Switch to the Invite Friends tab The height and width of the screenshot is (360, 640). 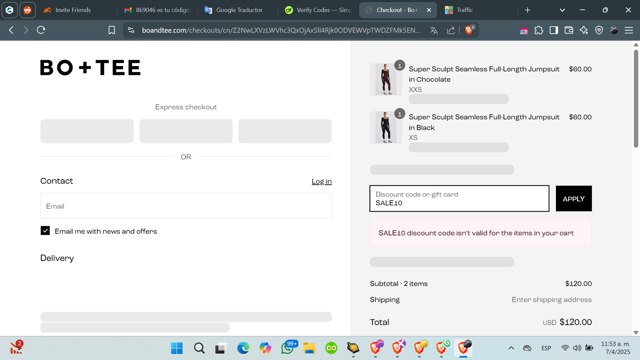point(73,10)
